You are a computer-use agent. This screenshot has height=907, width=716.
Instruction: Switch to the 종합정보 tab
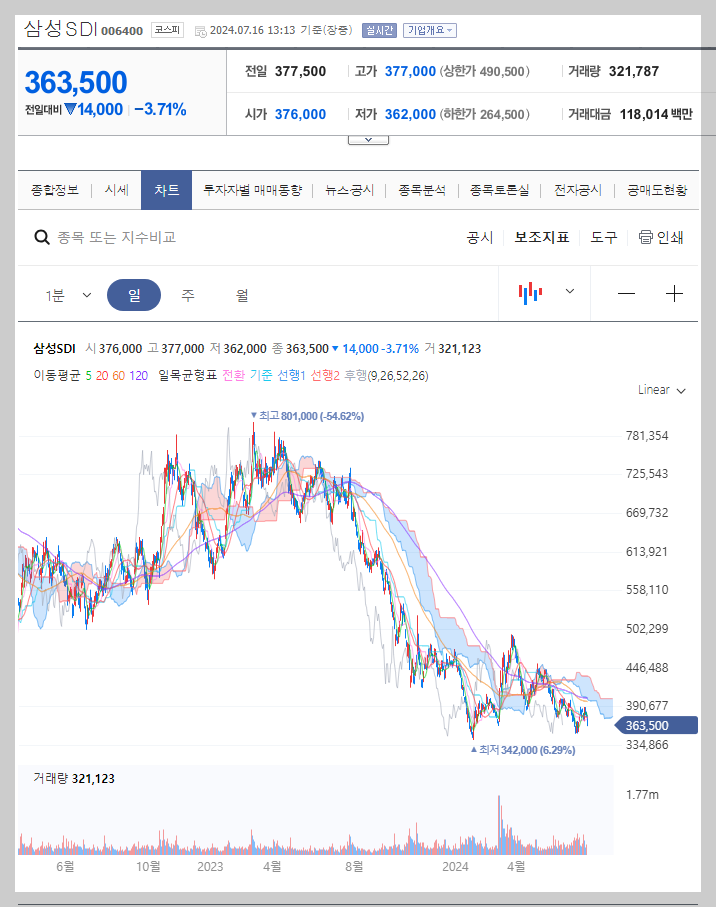click(53, 189)
